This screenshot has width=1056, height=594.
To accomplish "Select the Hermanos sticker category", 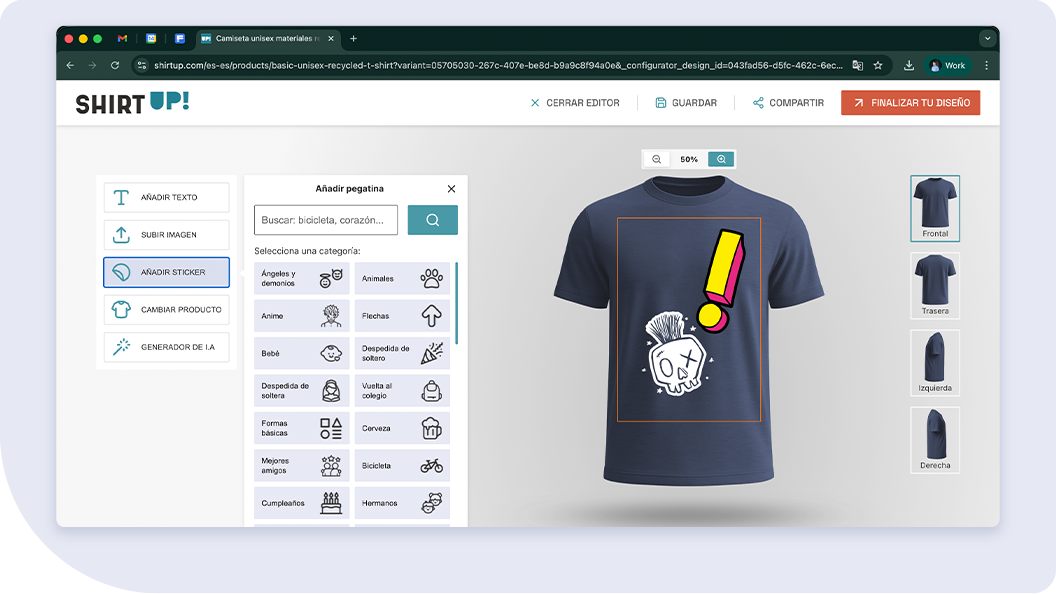I will pos(402,503).
